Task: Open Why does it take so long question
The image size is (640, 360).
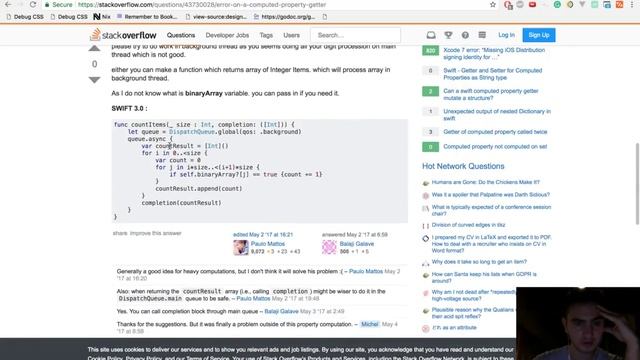Action: [479, 262]
